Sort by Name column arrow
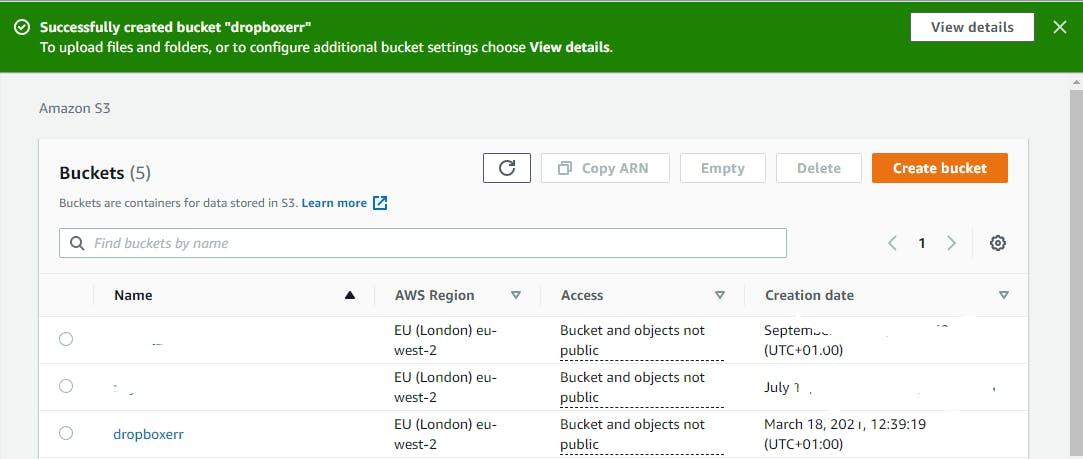This screenshot has width=1083, height=459. [350, 295]
